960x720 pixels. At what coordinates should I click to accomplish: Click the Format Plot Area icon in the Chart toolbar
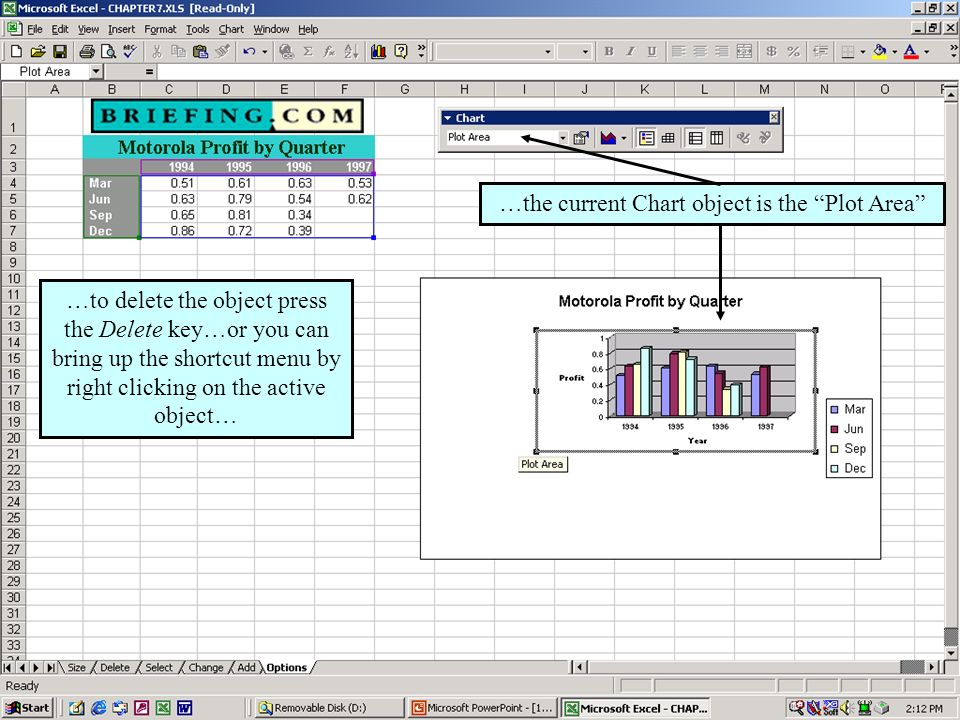tap(581, 138)
